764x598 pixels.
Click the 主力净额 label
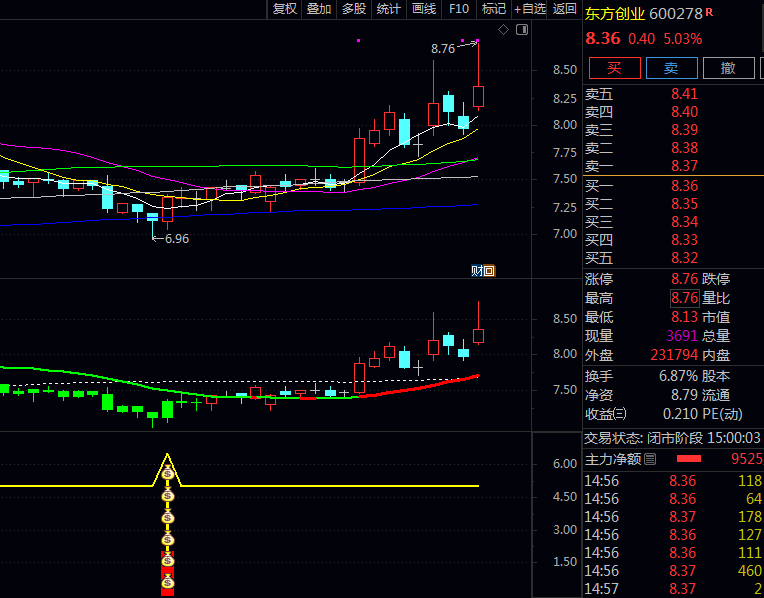613,459
